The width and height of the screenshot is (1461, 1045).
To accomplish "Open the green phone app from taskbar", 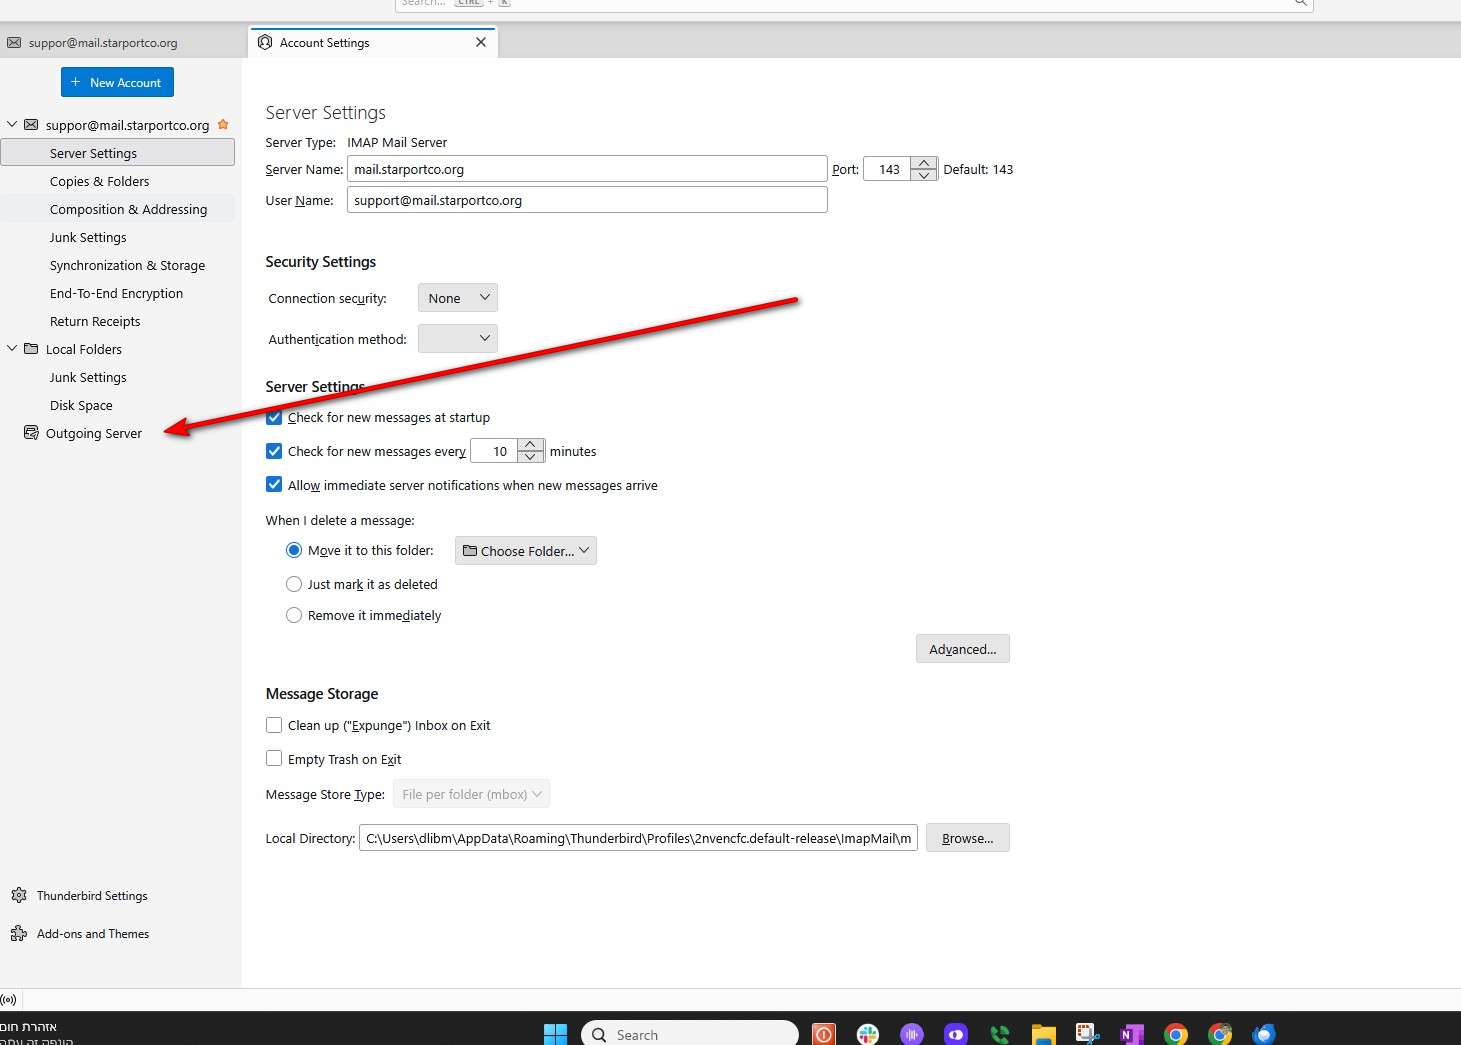I will (x=1000, y=1034).
